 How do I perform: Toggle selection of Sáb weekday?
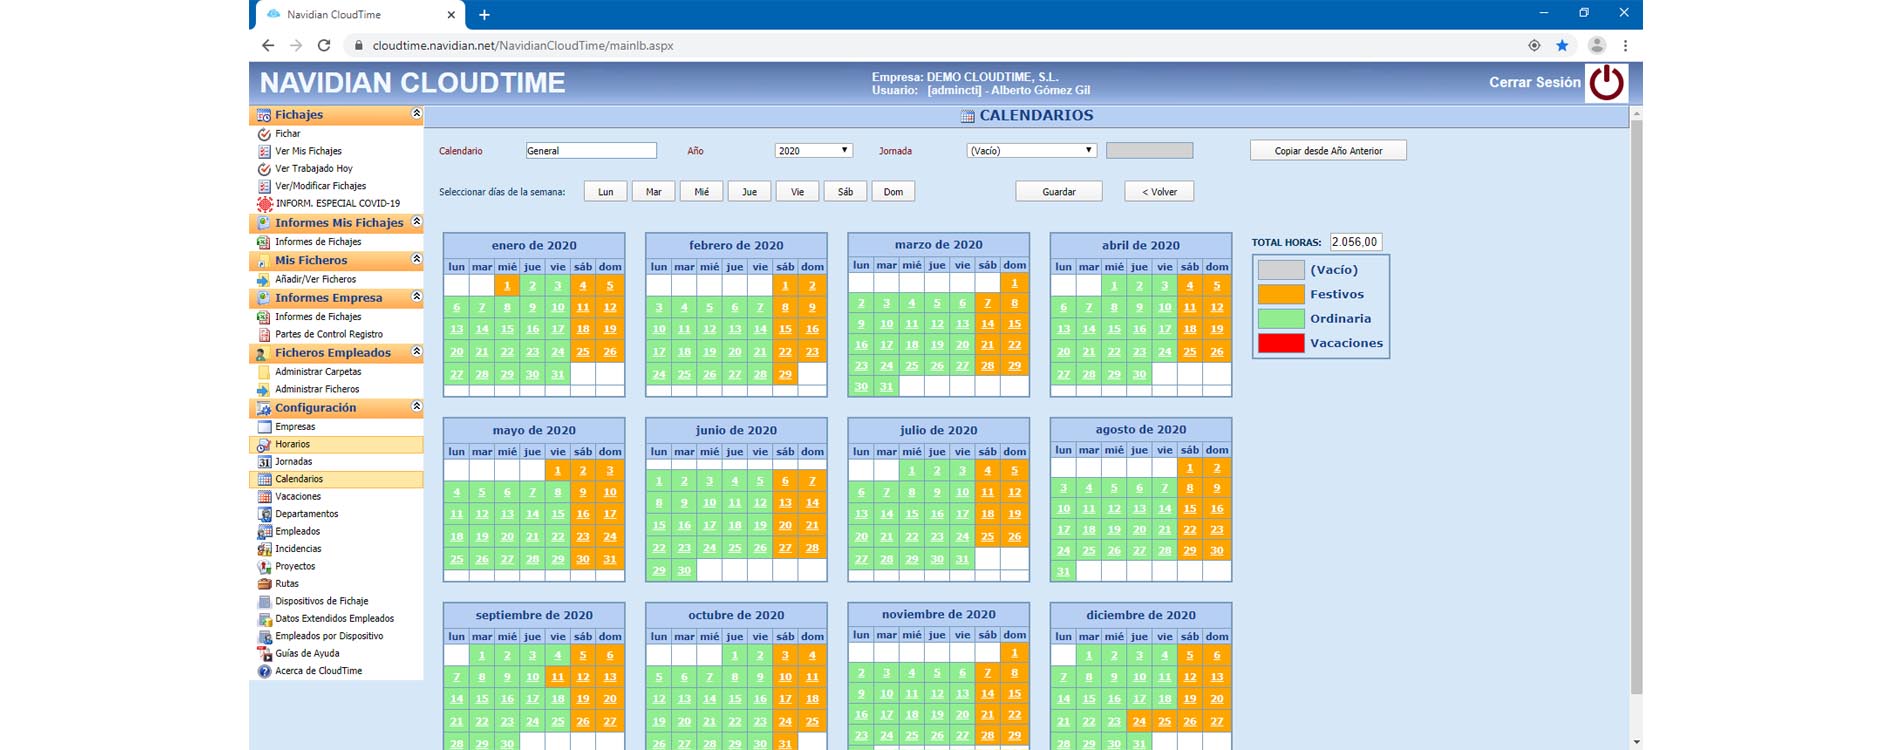click(845, 192)
